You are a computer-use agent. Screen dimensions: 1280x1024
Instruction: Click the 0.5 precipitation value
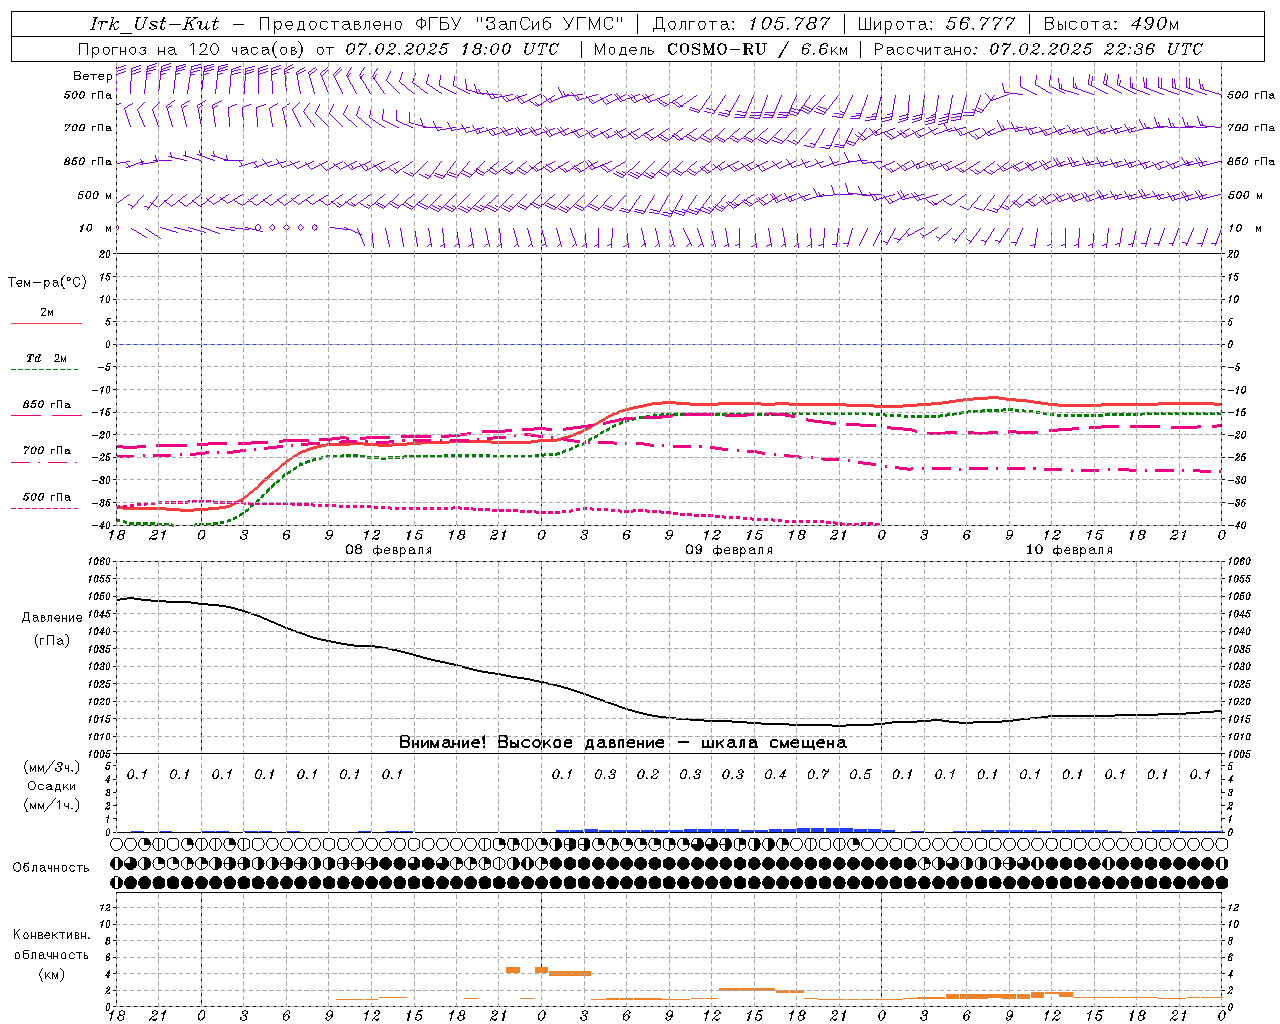[x=860, y=775]
